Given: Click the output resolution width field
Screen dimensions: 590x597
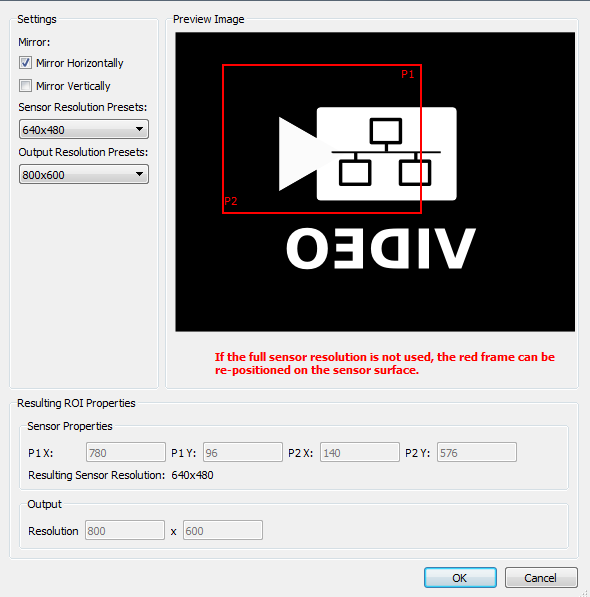Looking at the screenshot, I should pyautogui.click(x=125, y=530).
